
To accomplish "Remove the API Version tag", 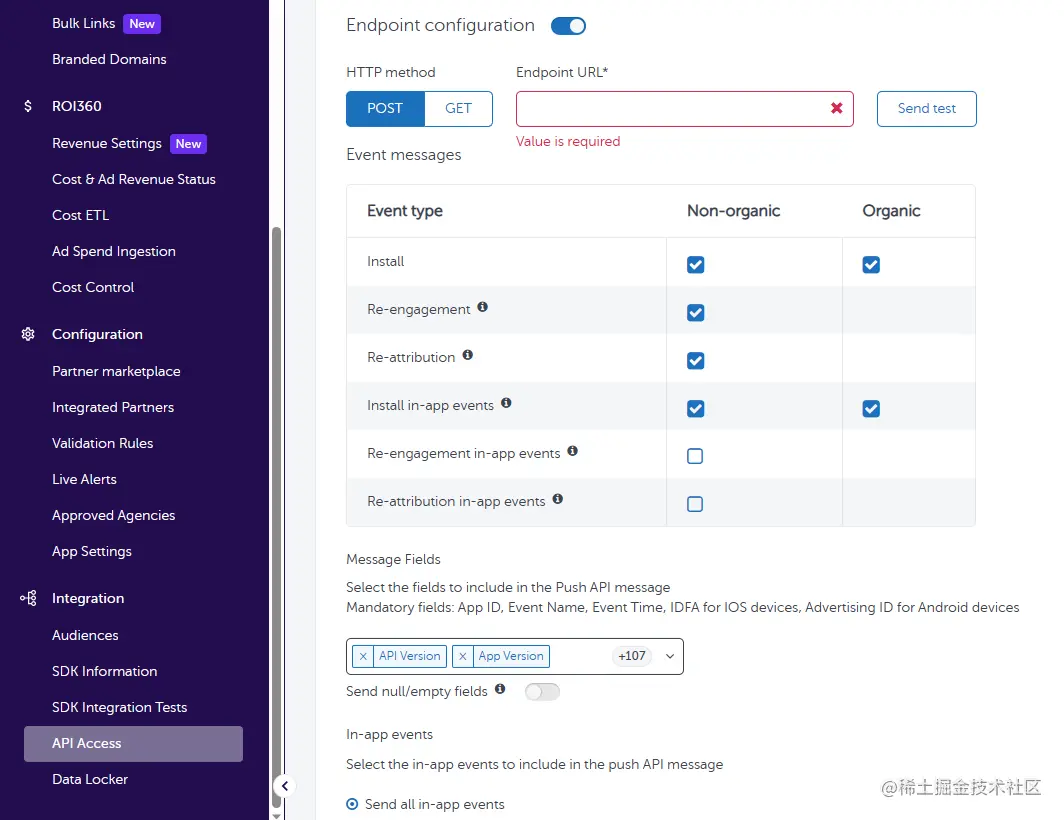I will pos(363,656).
